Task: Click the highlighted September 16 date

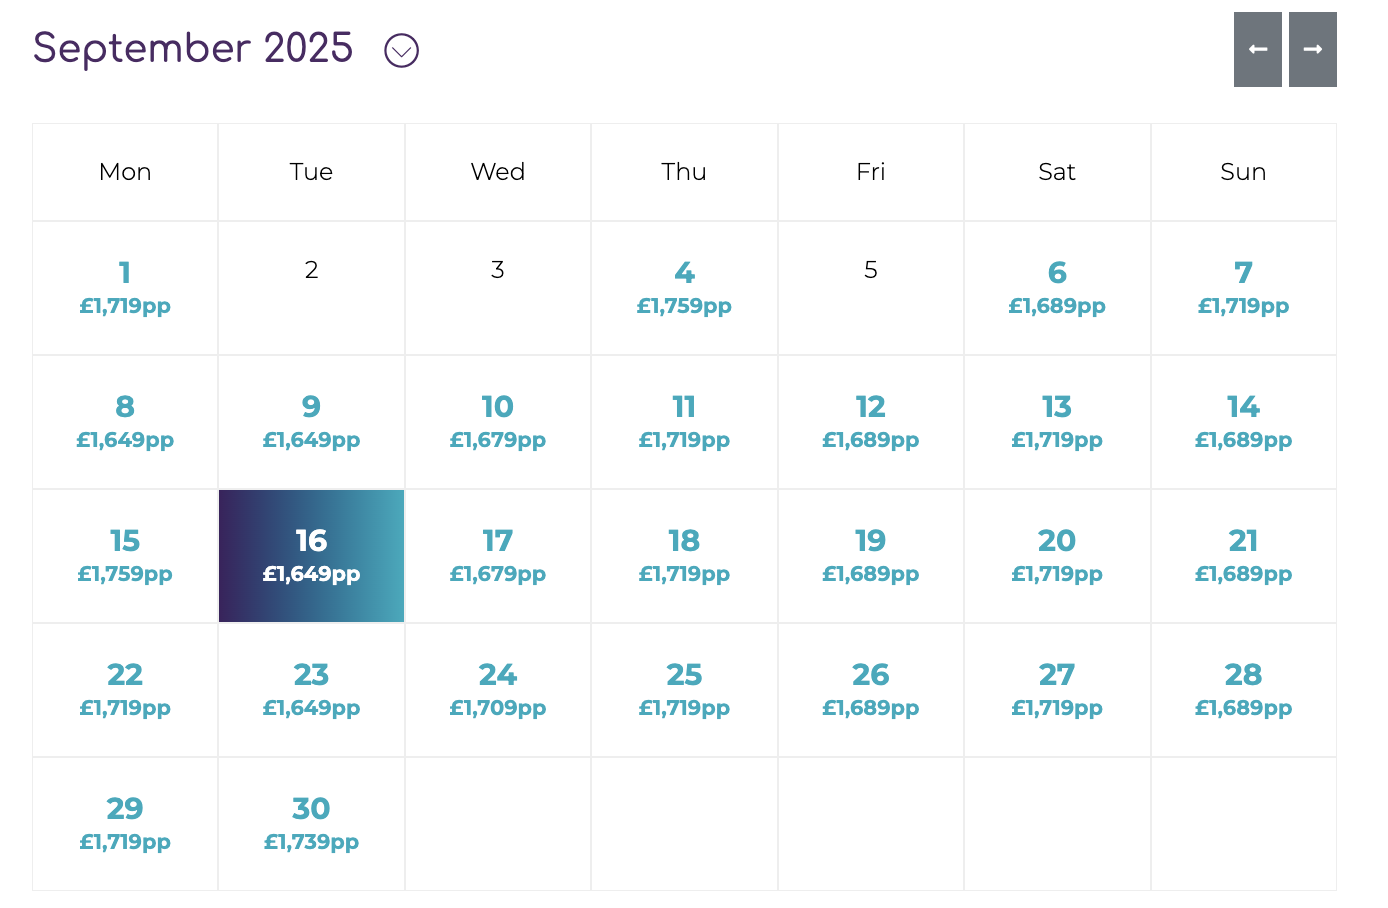Action: pyautogui.click(x=311, y=556)
